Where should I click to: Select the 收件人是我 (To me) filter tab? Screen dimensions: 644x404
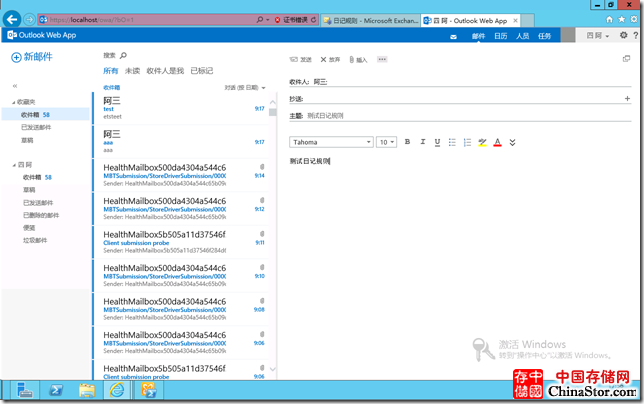click(165, 71)
